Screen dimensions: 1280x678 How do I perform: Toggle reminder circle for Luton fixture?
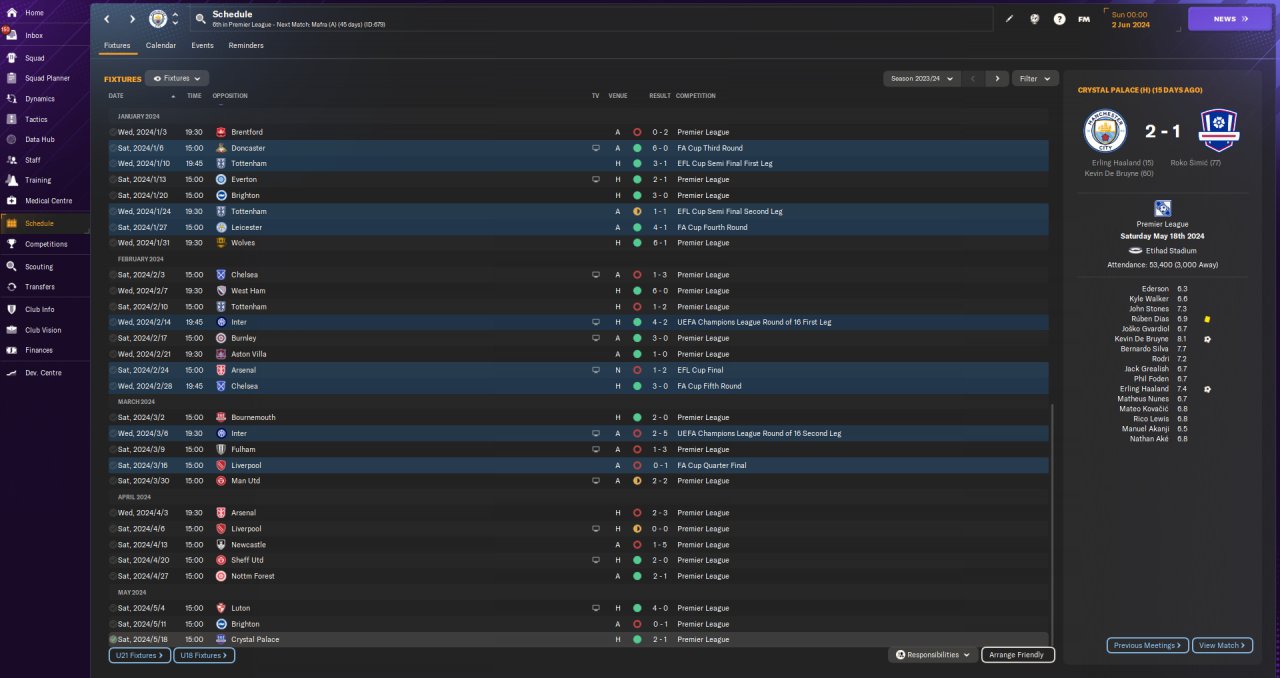click(113, 608)
